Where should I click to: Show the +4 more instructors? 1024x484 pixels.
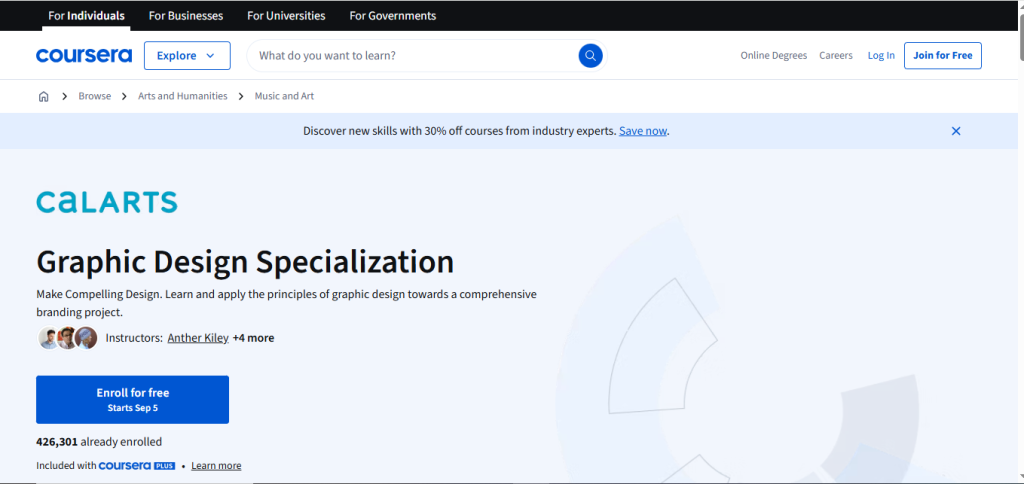point(253,338)
